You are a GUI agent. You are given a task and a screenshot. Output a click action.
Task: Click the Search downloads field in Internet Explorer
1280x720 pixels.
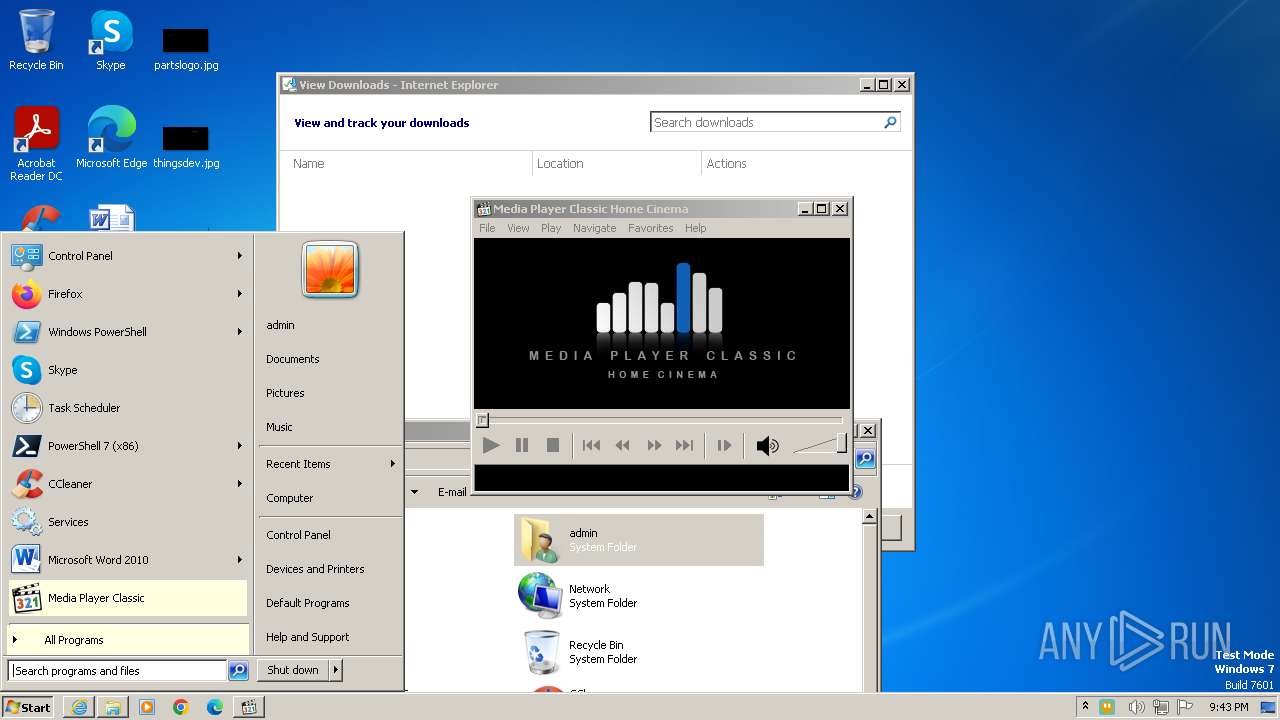coord(766,122)
